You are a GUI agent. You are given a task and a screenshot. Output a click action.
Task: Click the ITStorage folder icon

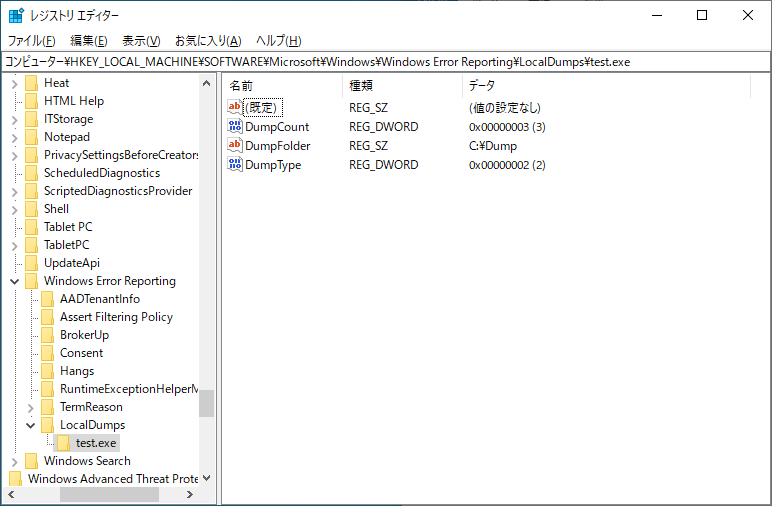pyautogui.click(x=32, y=119)
